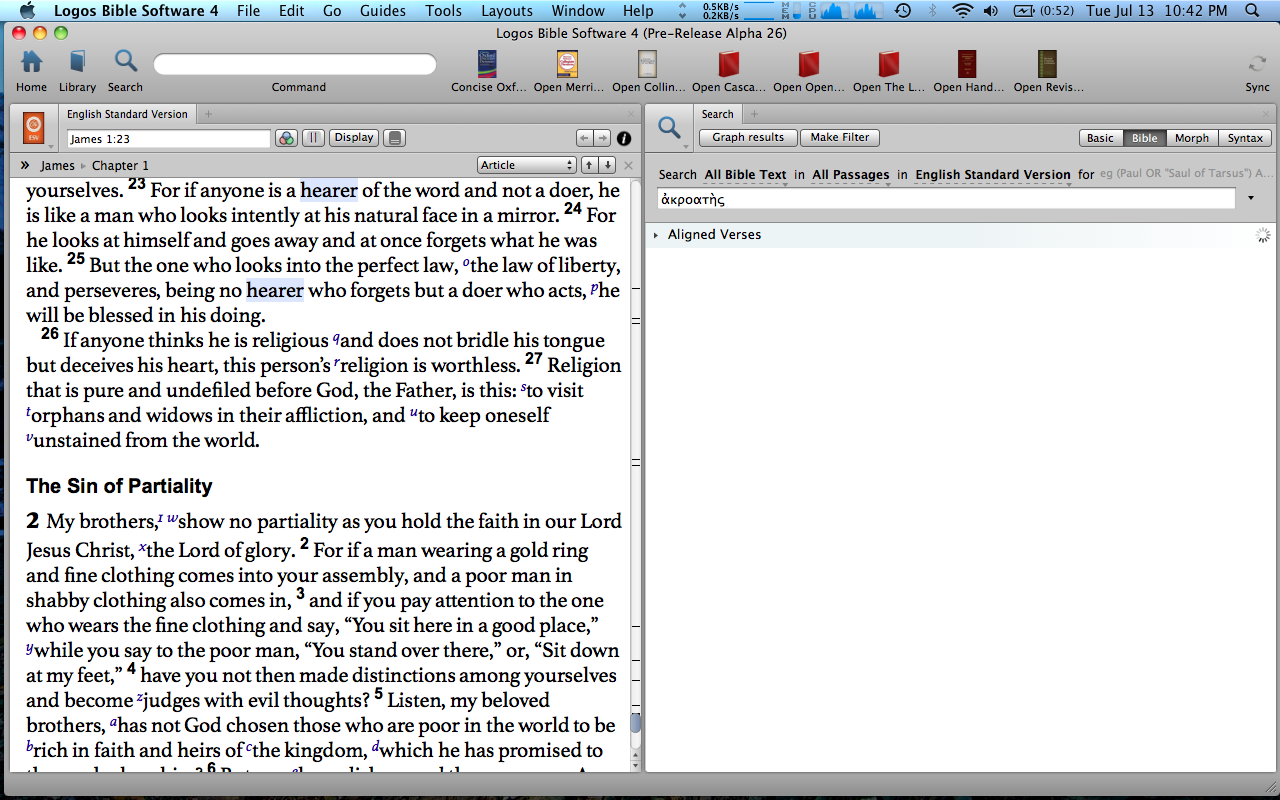This screenshot has width=1280, height=800.
Task: Open the Guides menu
Action: [382, 11]
